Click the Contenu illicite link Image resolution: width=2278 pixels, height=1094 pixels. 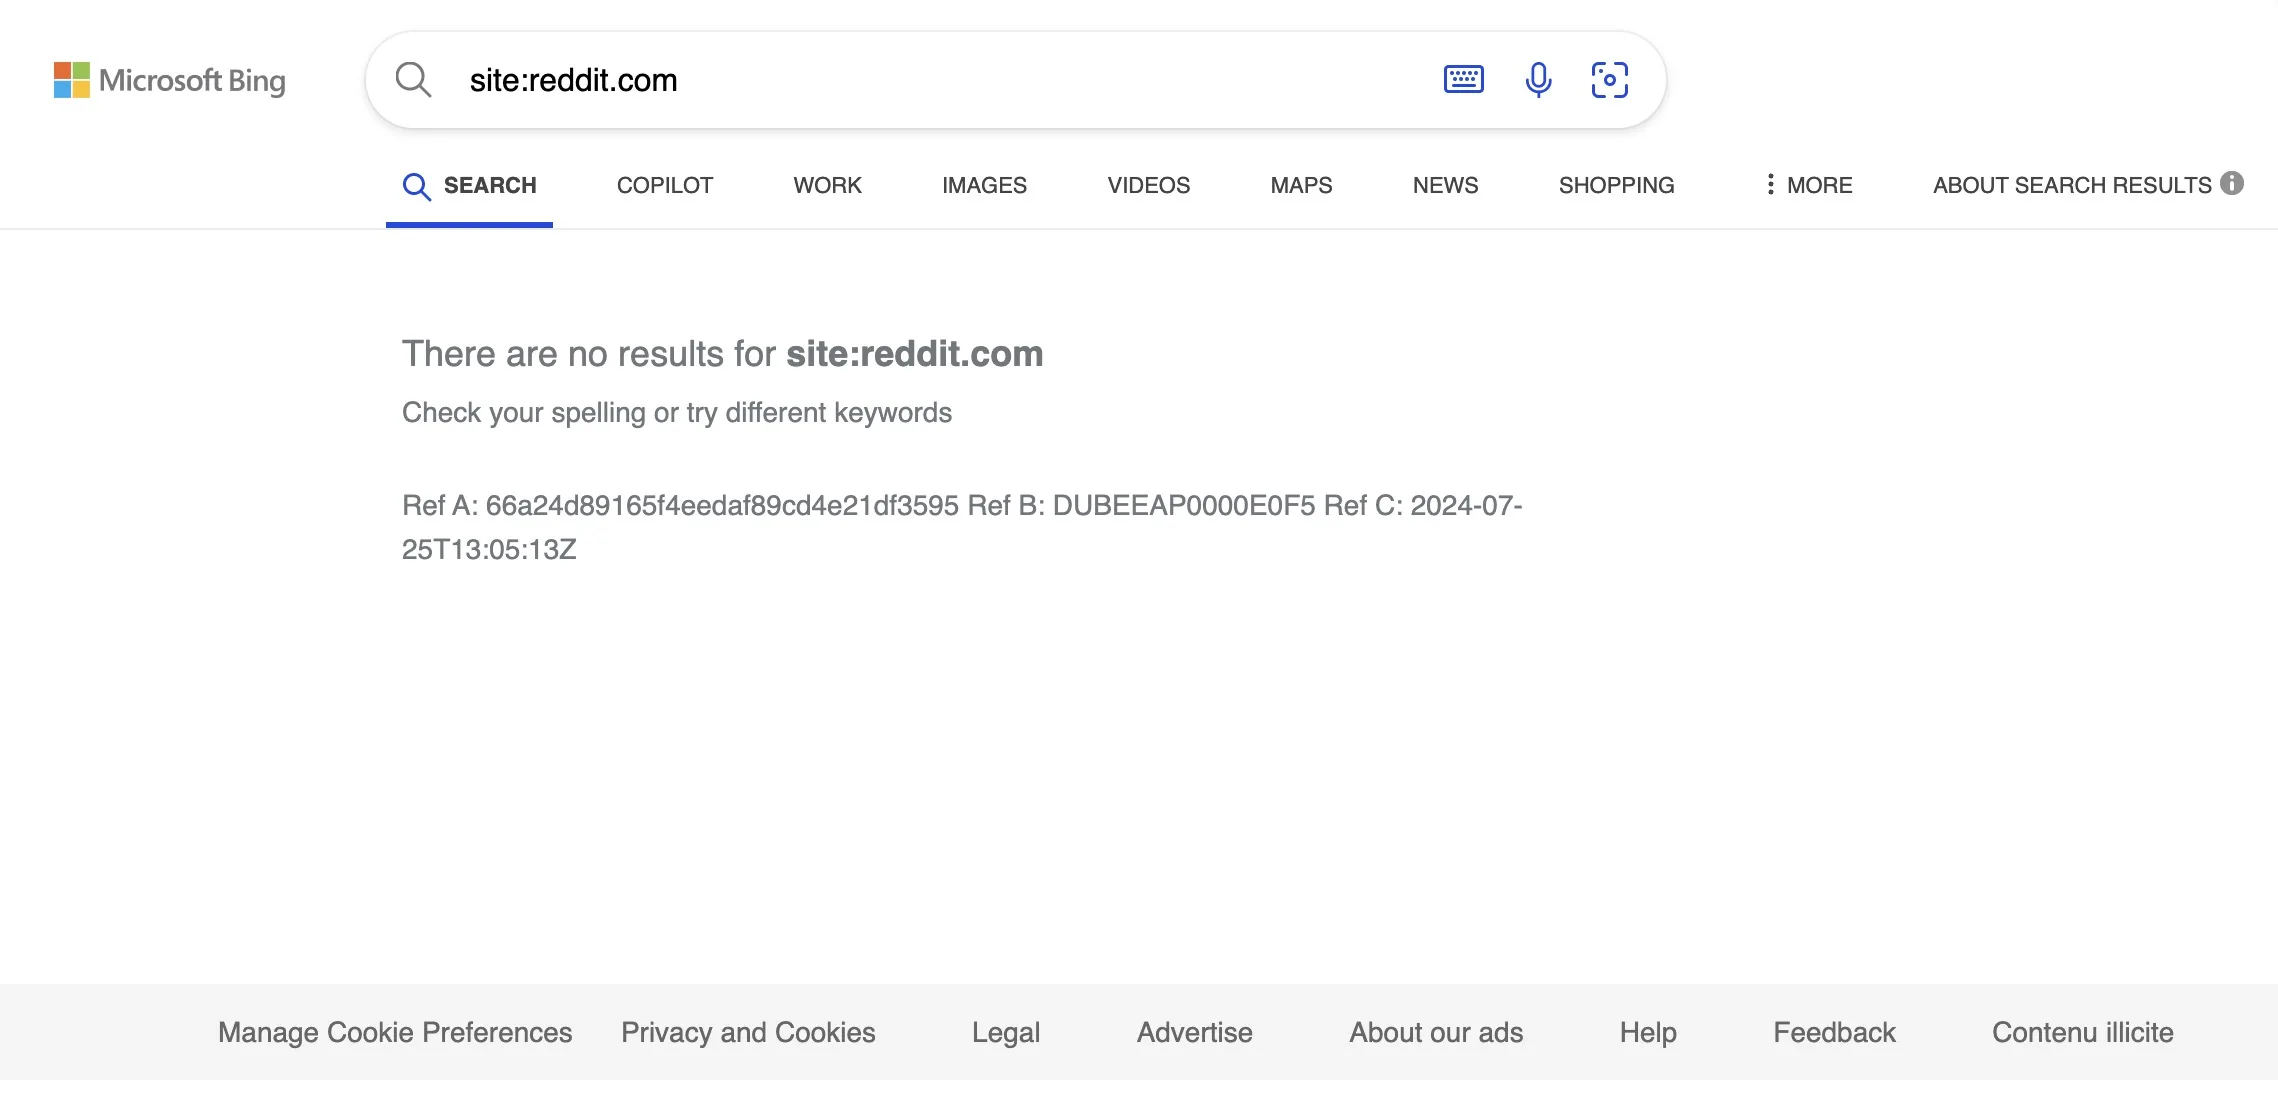[2082, 1032]
